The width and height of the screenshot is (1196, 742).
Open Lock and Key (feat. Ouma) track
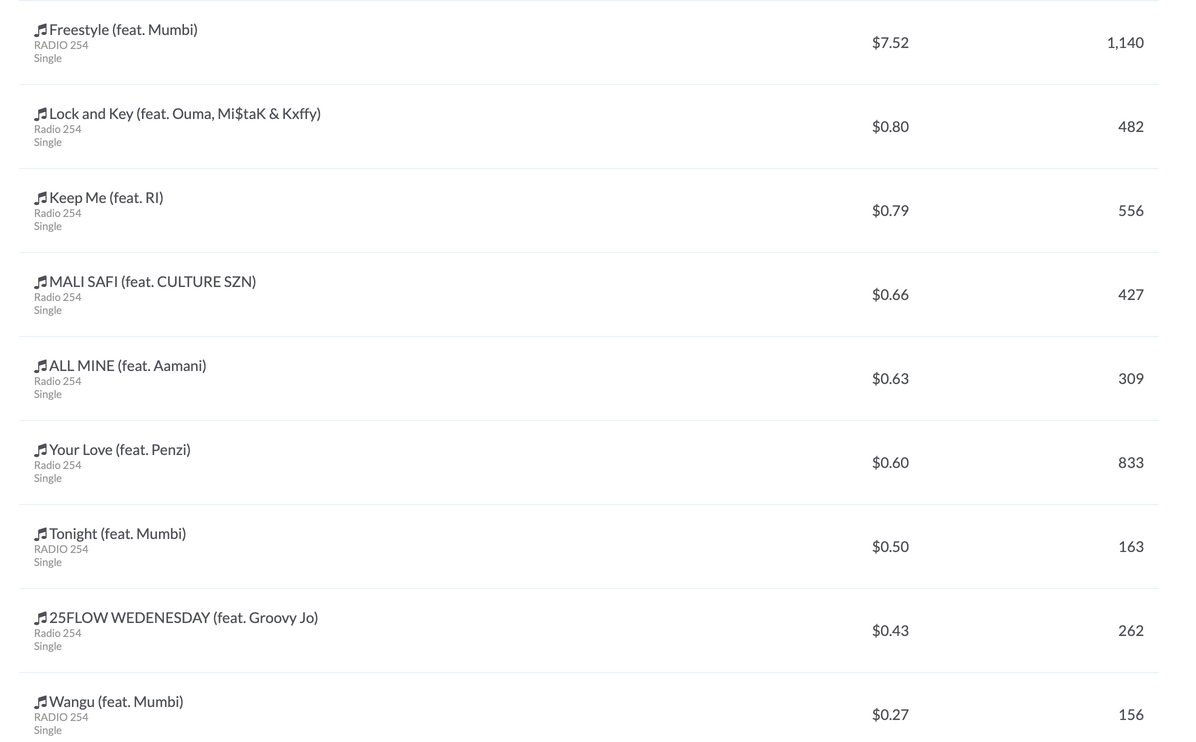(x=185, y=114)
